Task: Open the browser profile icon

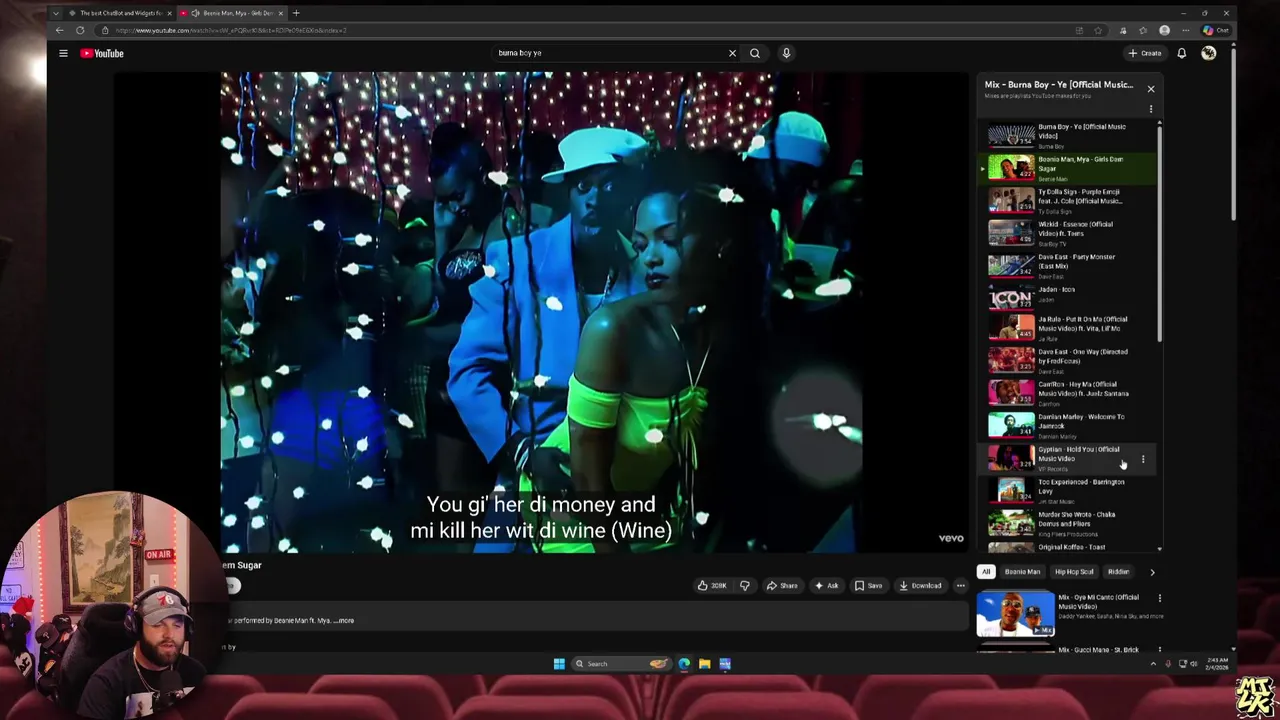Action: [x=1164, y=30]
